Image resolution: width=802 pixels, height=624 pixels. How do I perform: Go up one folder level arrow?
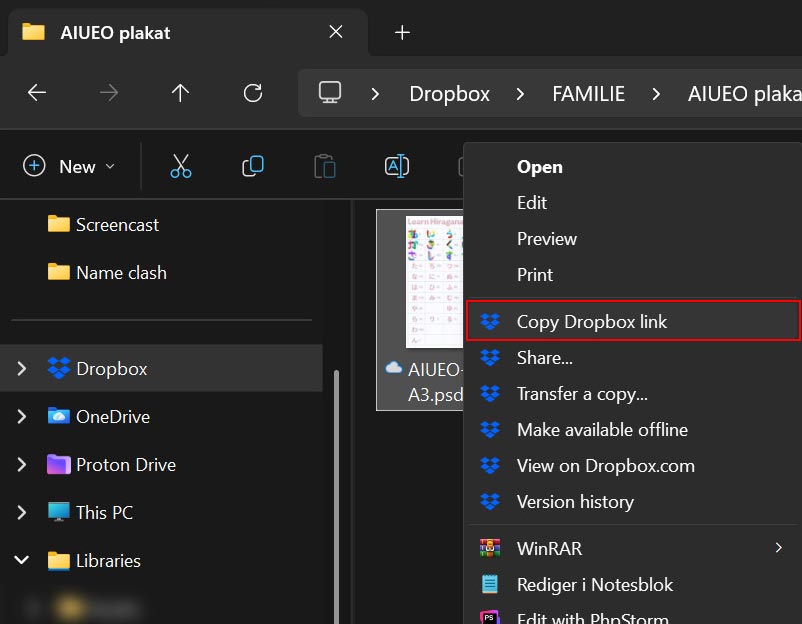pos(180,93)
